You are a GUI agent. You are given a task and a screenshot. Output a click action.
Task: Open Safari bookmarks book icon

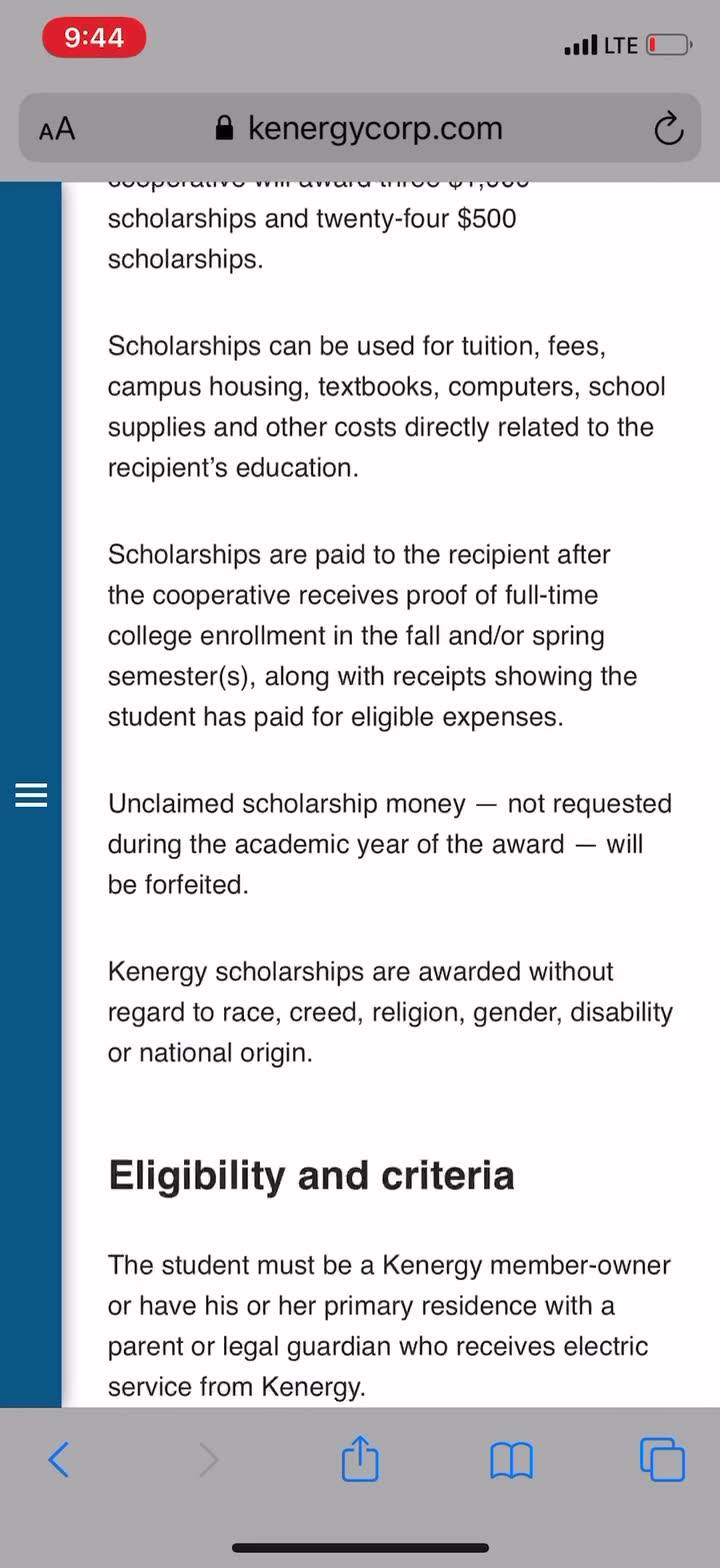click(511, 1461)
